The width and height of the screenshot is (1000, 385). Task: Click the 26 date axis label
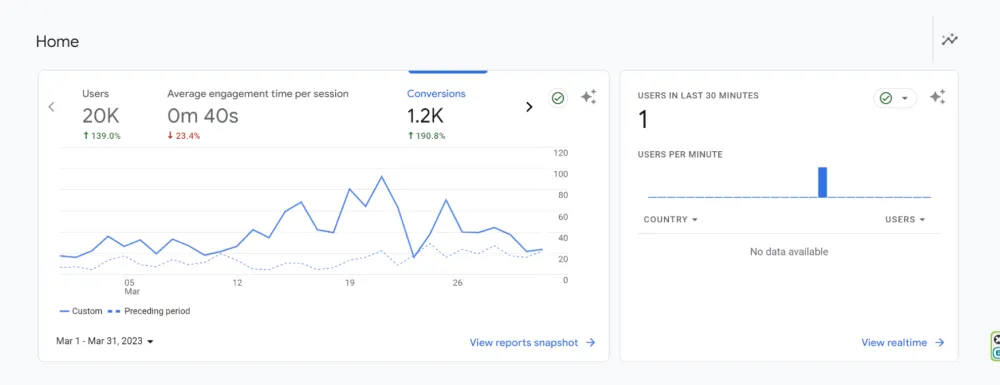click(457, 282)
